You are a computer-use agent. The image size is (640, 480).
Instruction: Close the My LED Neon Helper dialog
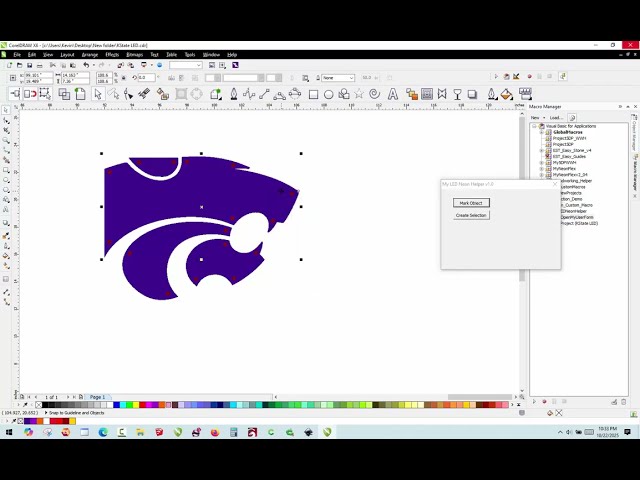[x=555, y=184]
